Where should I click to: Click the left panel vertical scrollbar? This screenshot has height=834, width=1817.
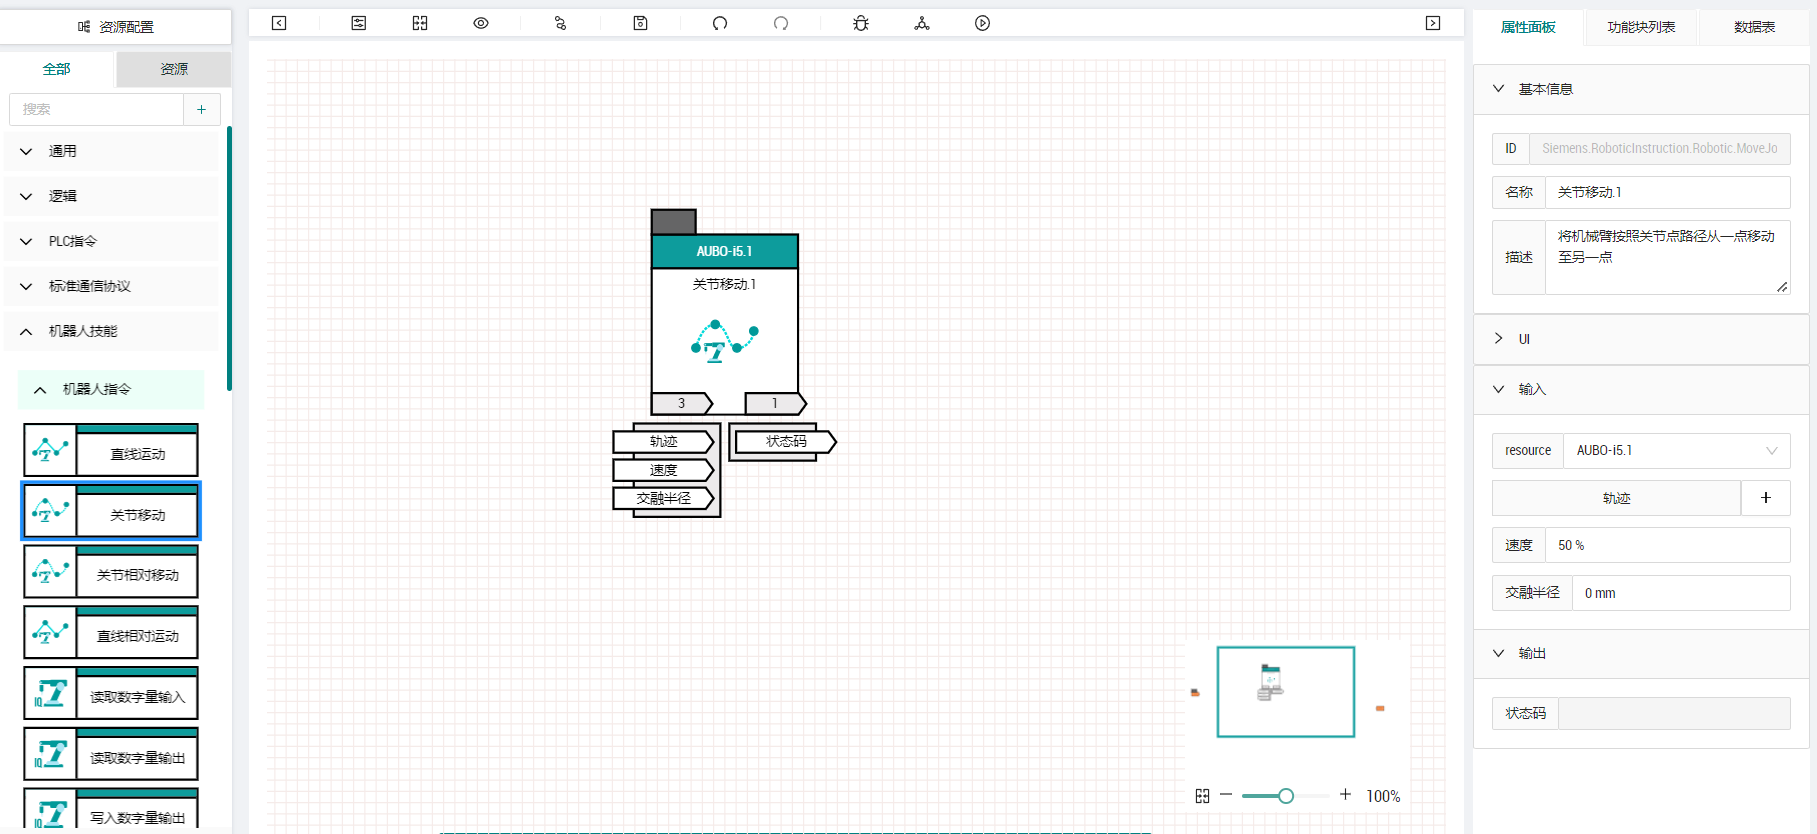pyautogui.click(x=229, y=258)
